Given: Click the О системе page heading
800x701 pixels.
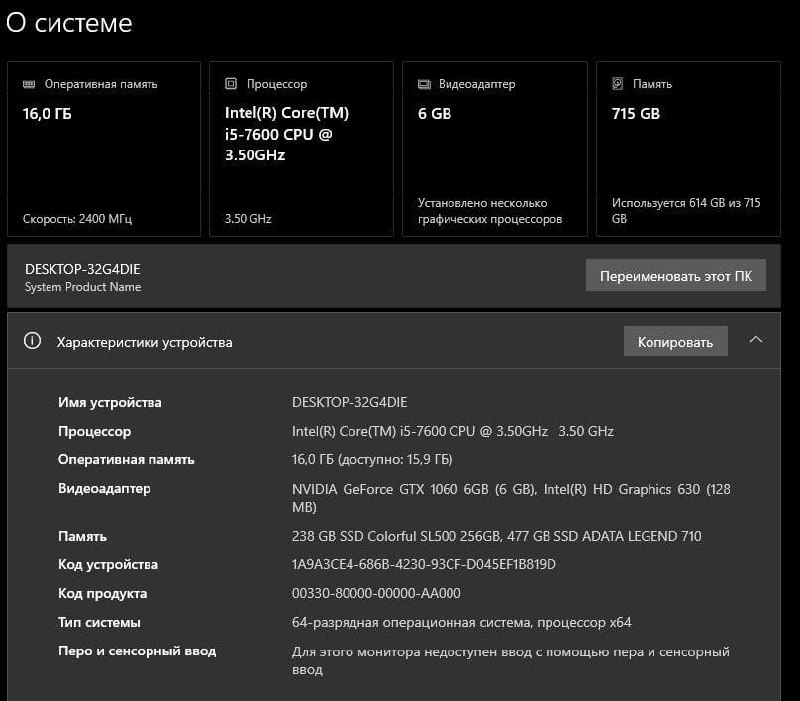Looking at the screenshot, I should [69, 23].
